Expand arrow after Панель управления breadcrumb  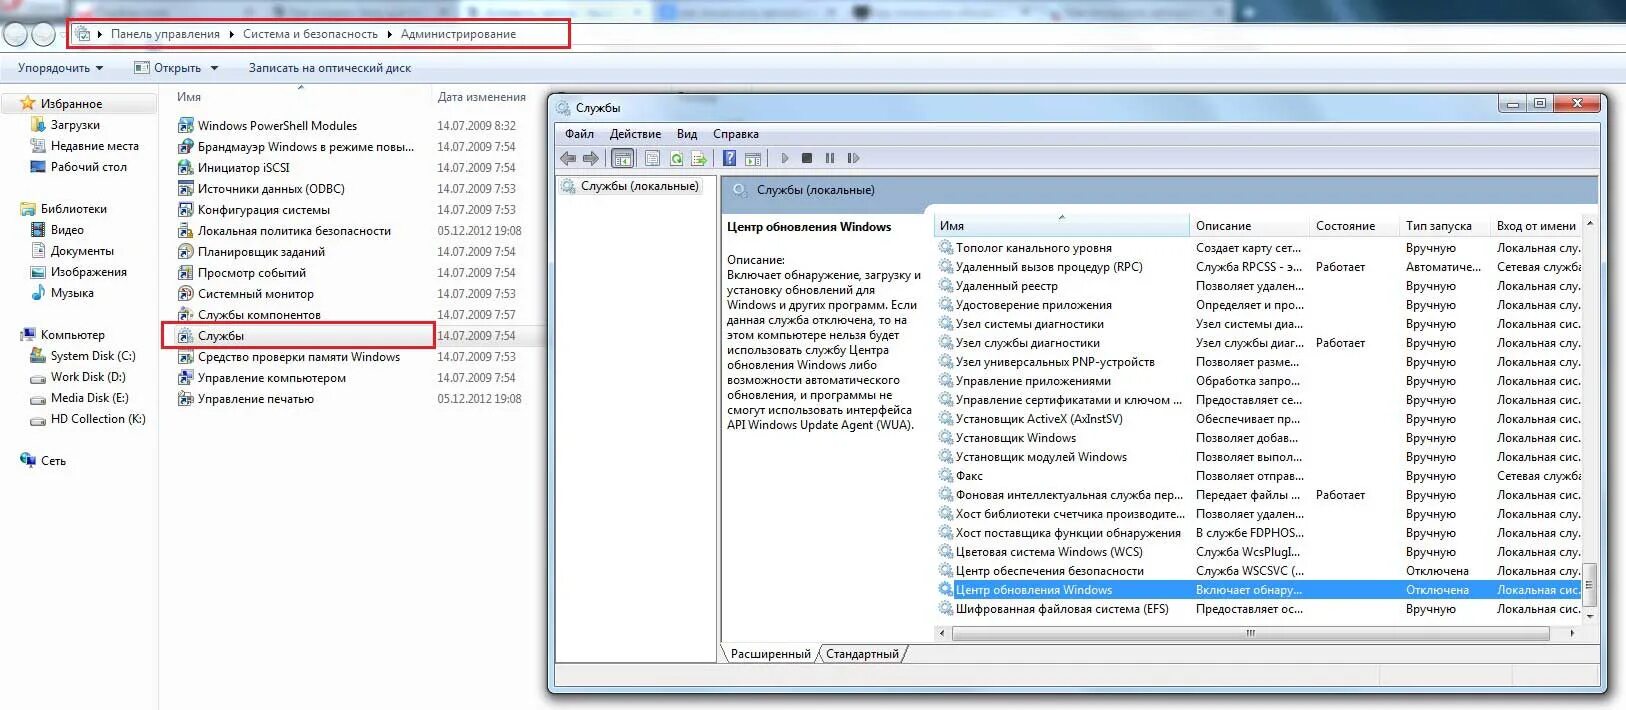pyautogui.click(x=231, y=34)
